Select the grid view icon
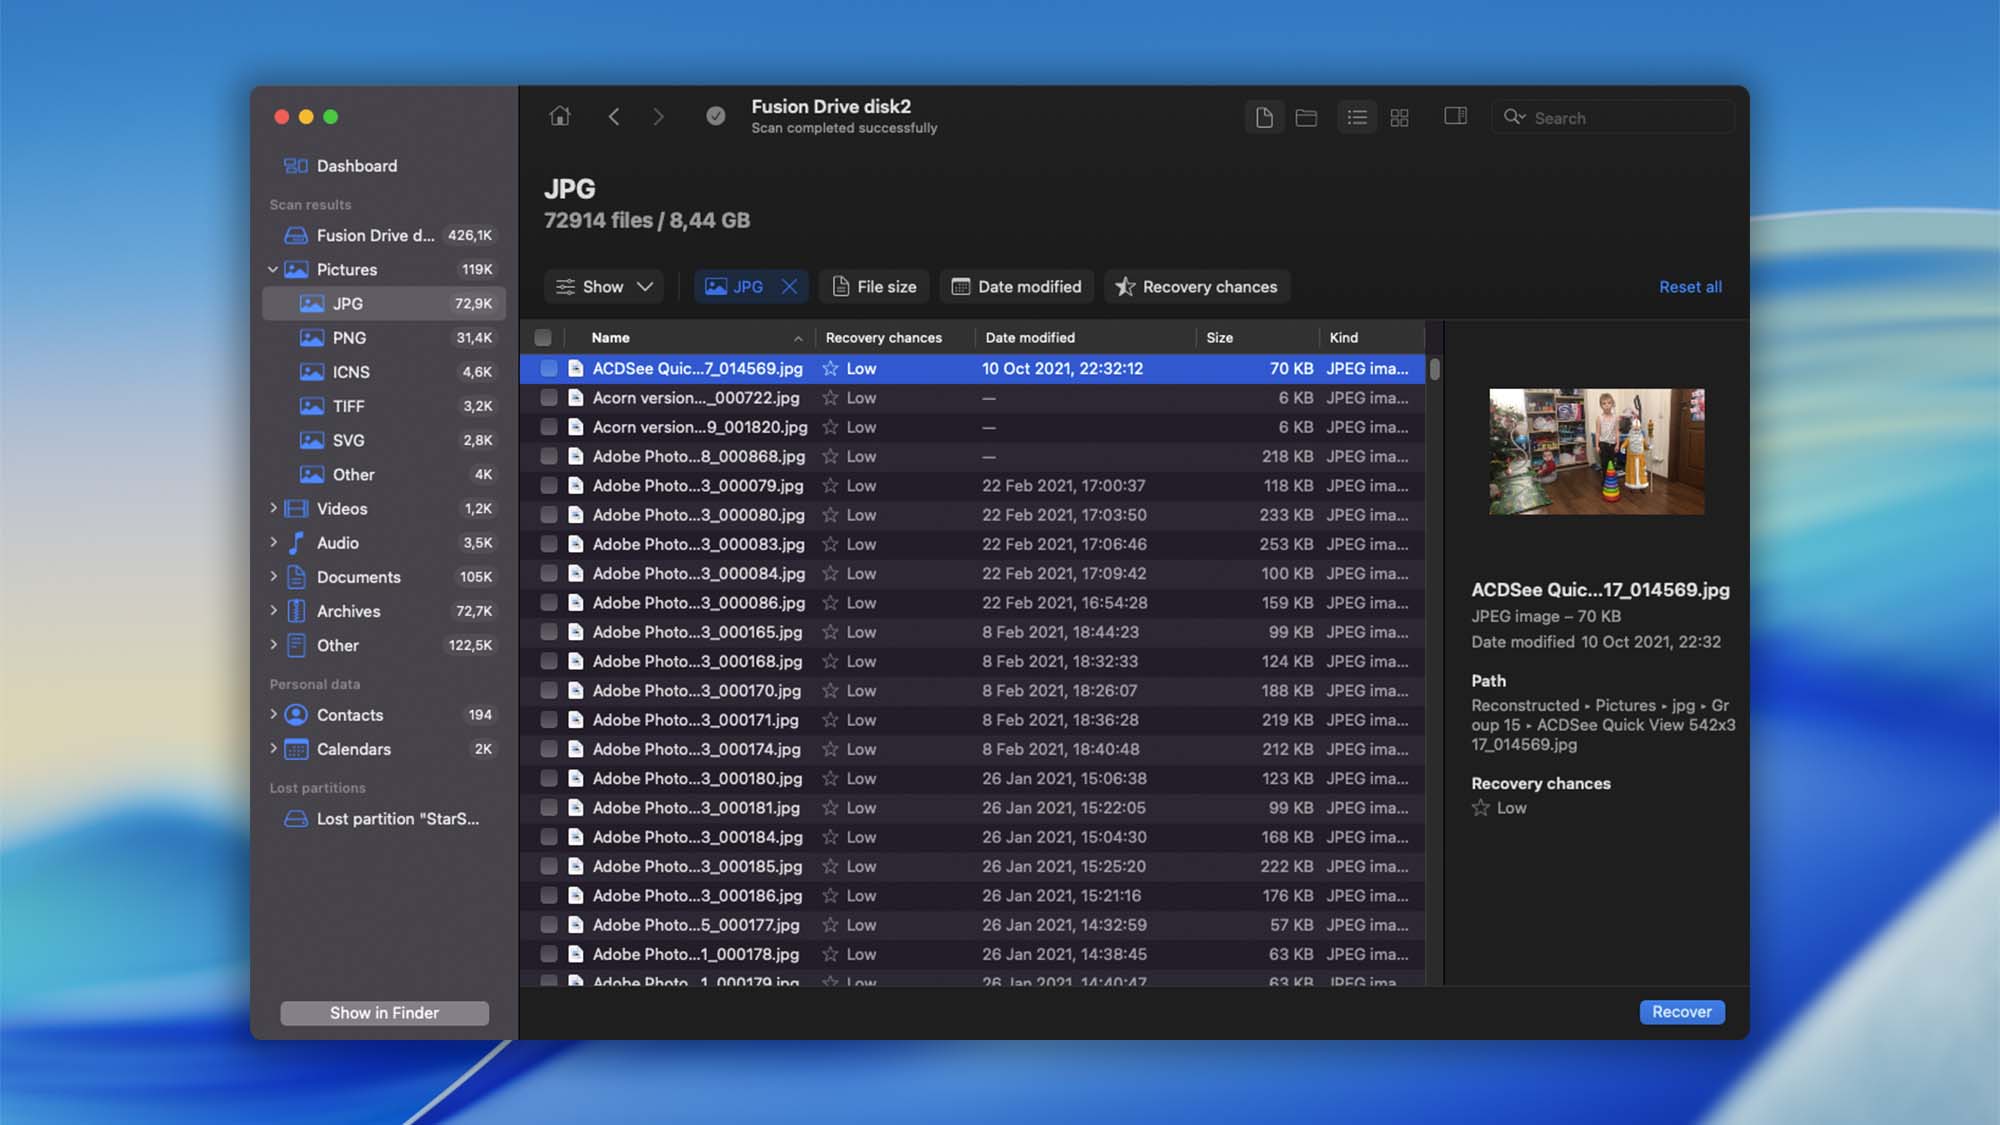The width and height of the screenshot is (2000, 1125). tap(1400, 118)
